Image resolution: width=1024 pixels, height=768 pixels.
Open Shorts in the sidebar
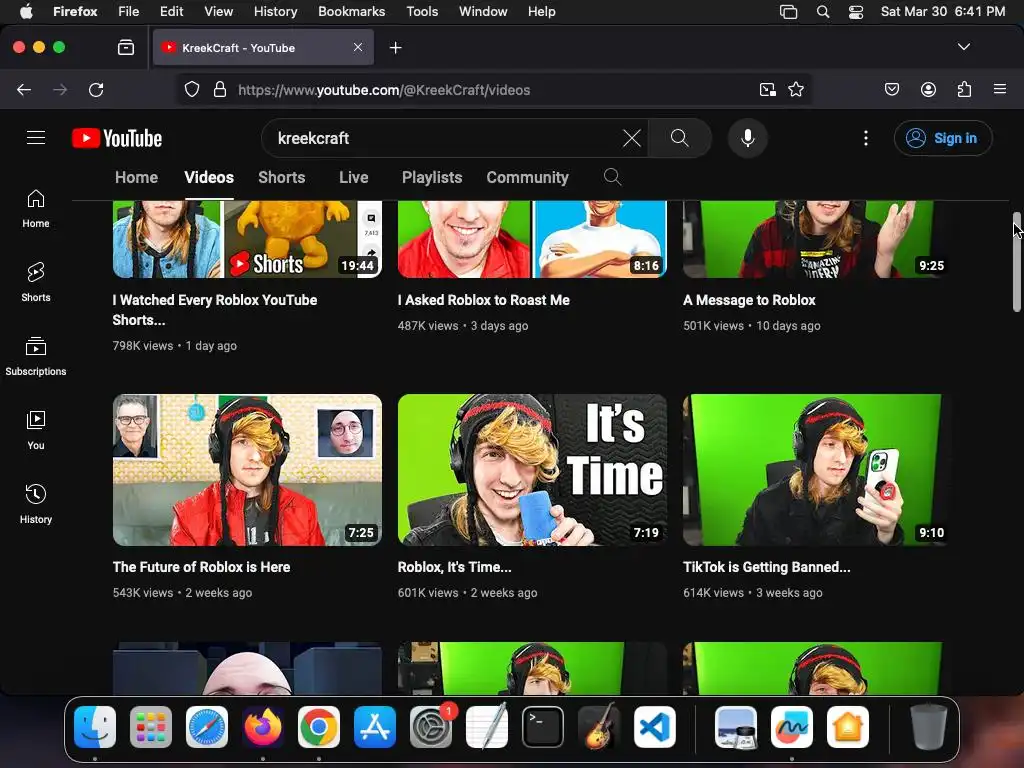[36, 282]
